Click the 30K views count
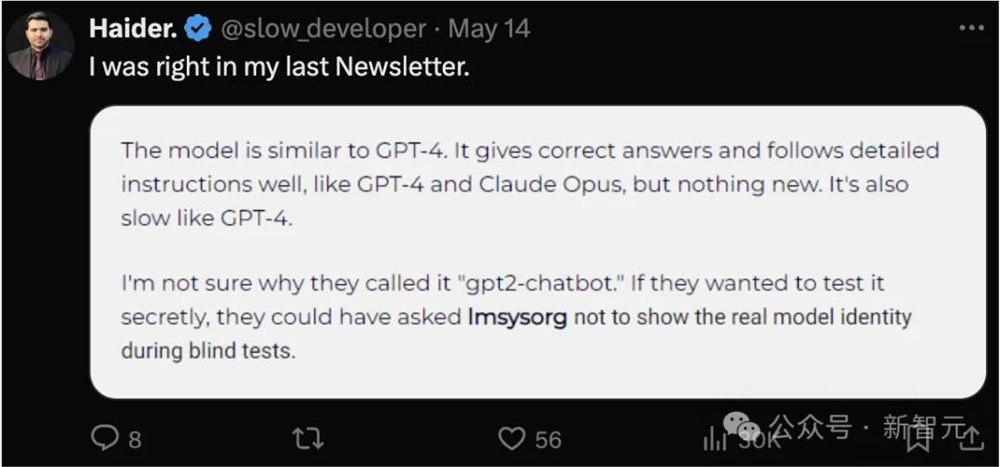This screenshot has width=1000, height=467. 758,439
